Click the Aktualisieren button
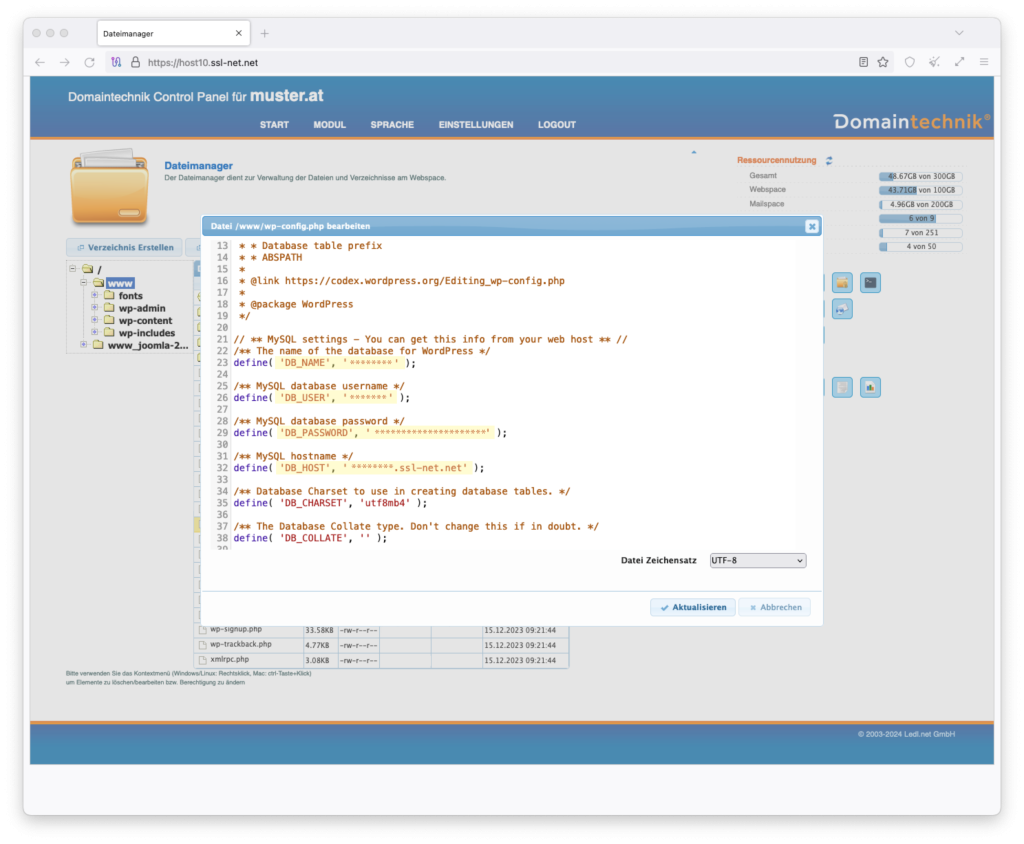1024x844 pixels. point(693,607)
